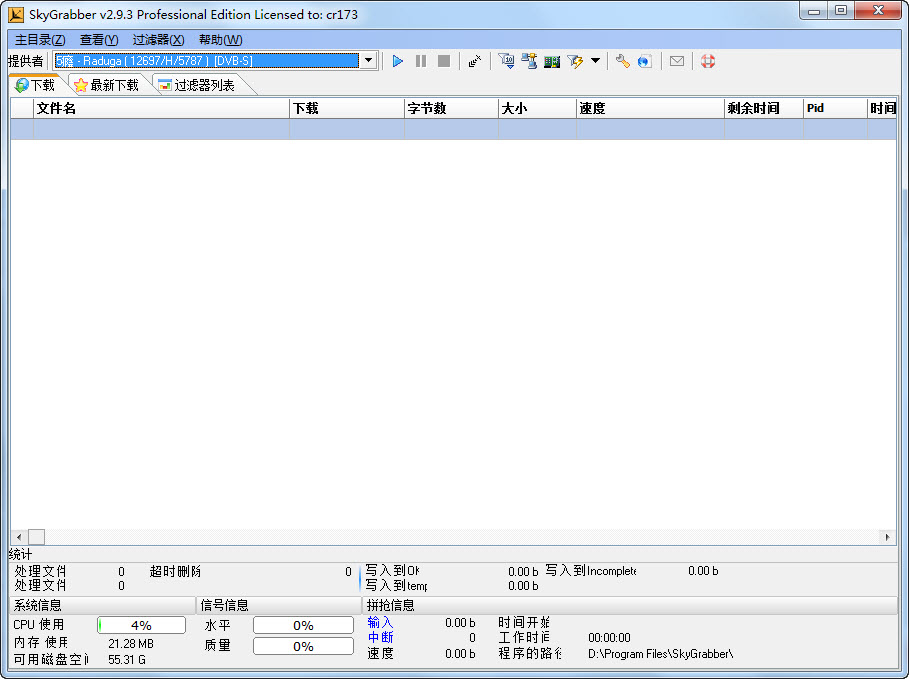Open the filter wizard lightning-funnel icon
The image size is (909, 679).
point(576,61)
